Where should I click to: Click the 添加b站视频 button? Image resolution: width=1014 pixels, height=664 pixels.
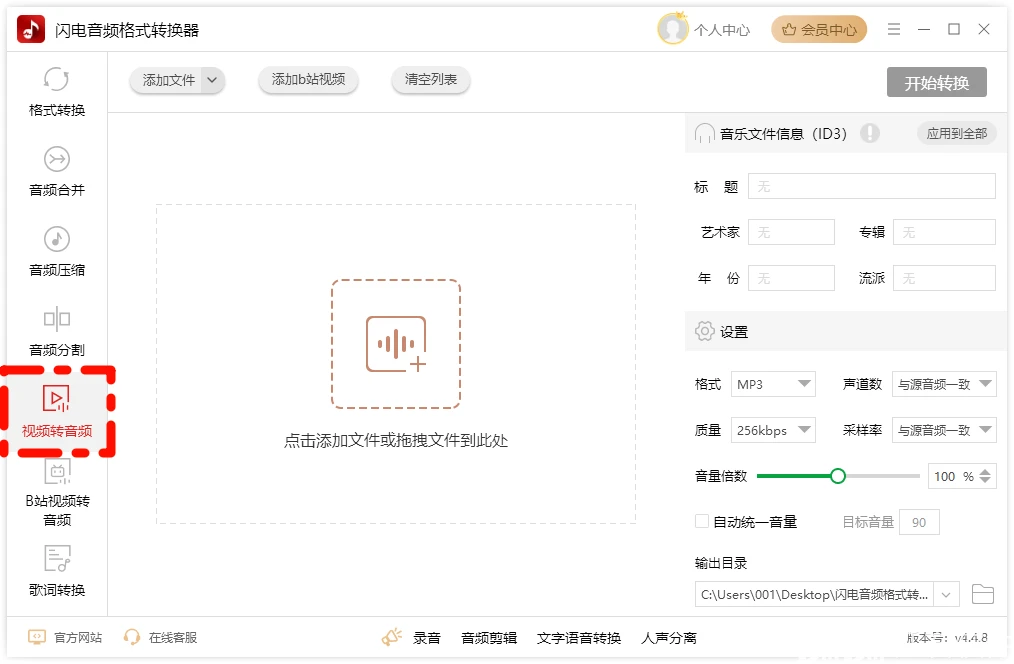[x=308, y=80]
